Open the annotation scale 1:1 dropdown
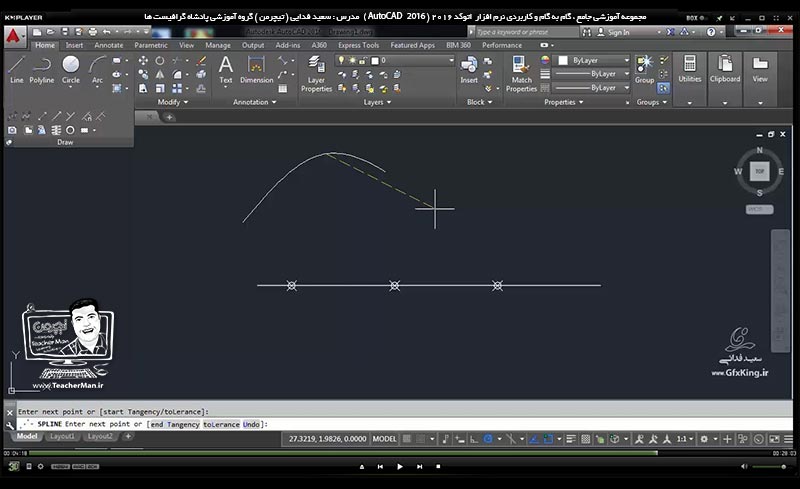Image resolution: width=800 pixels, height=489 pixels. coord(685,439)
